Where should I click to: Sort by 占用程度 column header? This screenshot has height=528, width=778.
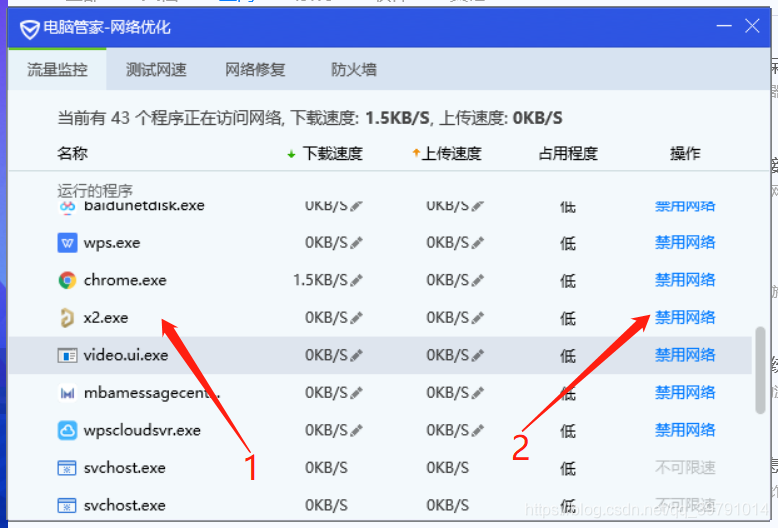pos(568,153)
